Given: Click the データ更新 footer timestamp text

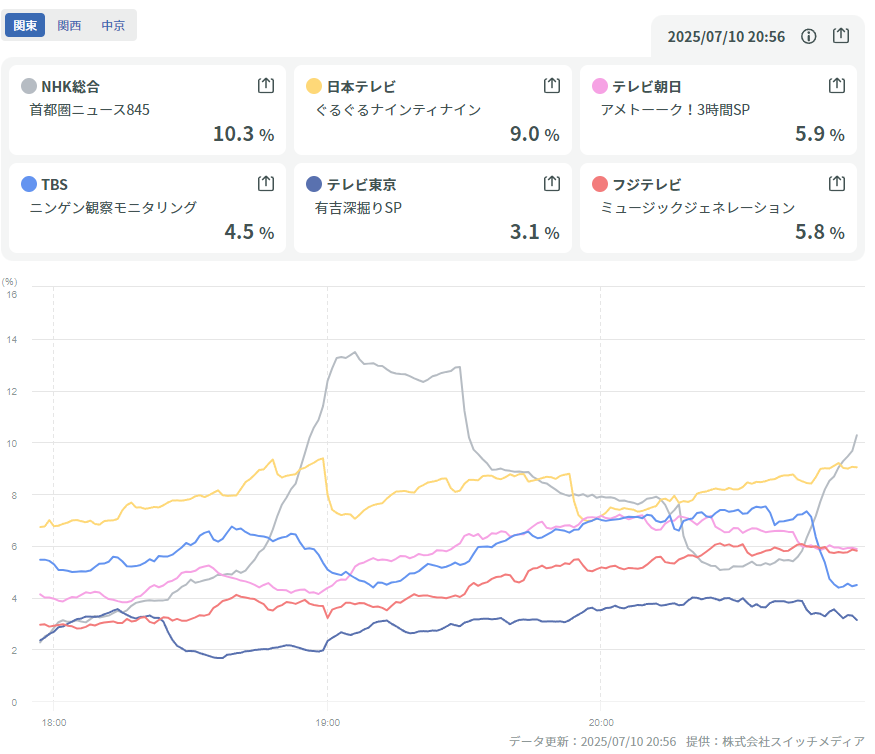Looking at the screenshot, I should [x=593, y=742].
